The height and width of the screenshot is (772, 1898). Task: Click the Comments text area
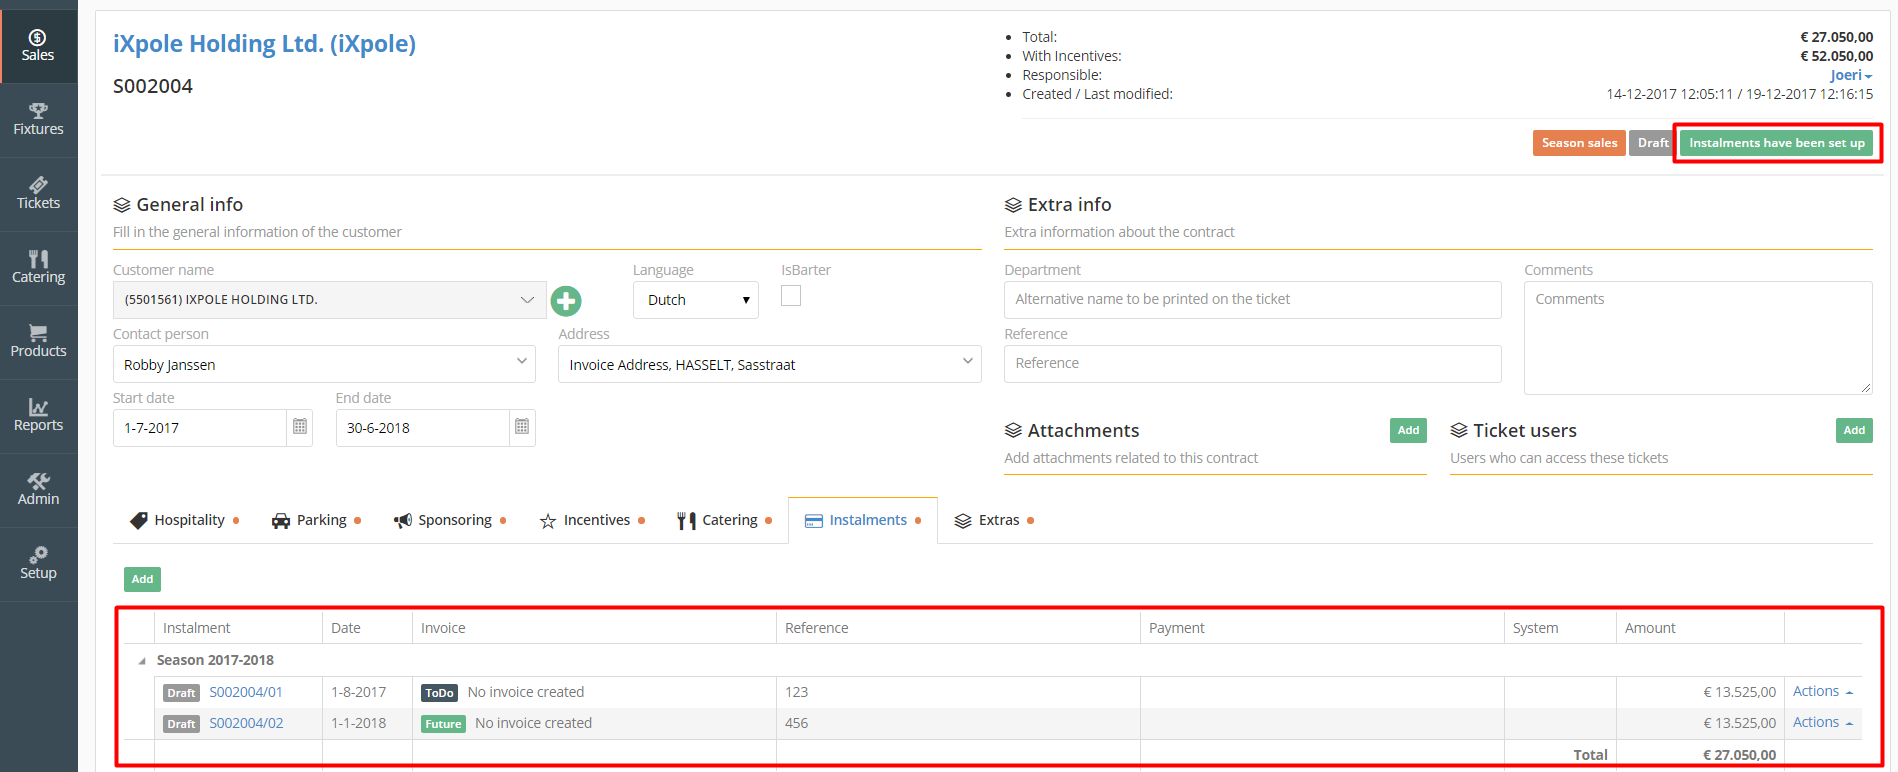click(1698, 338)
